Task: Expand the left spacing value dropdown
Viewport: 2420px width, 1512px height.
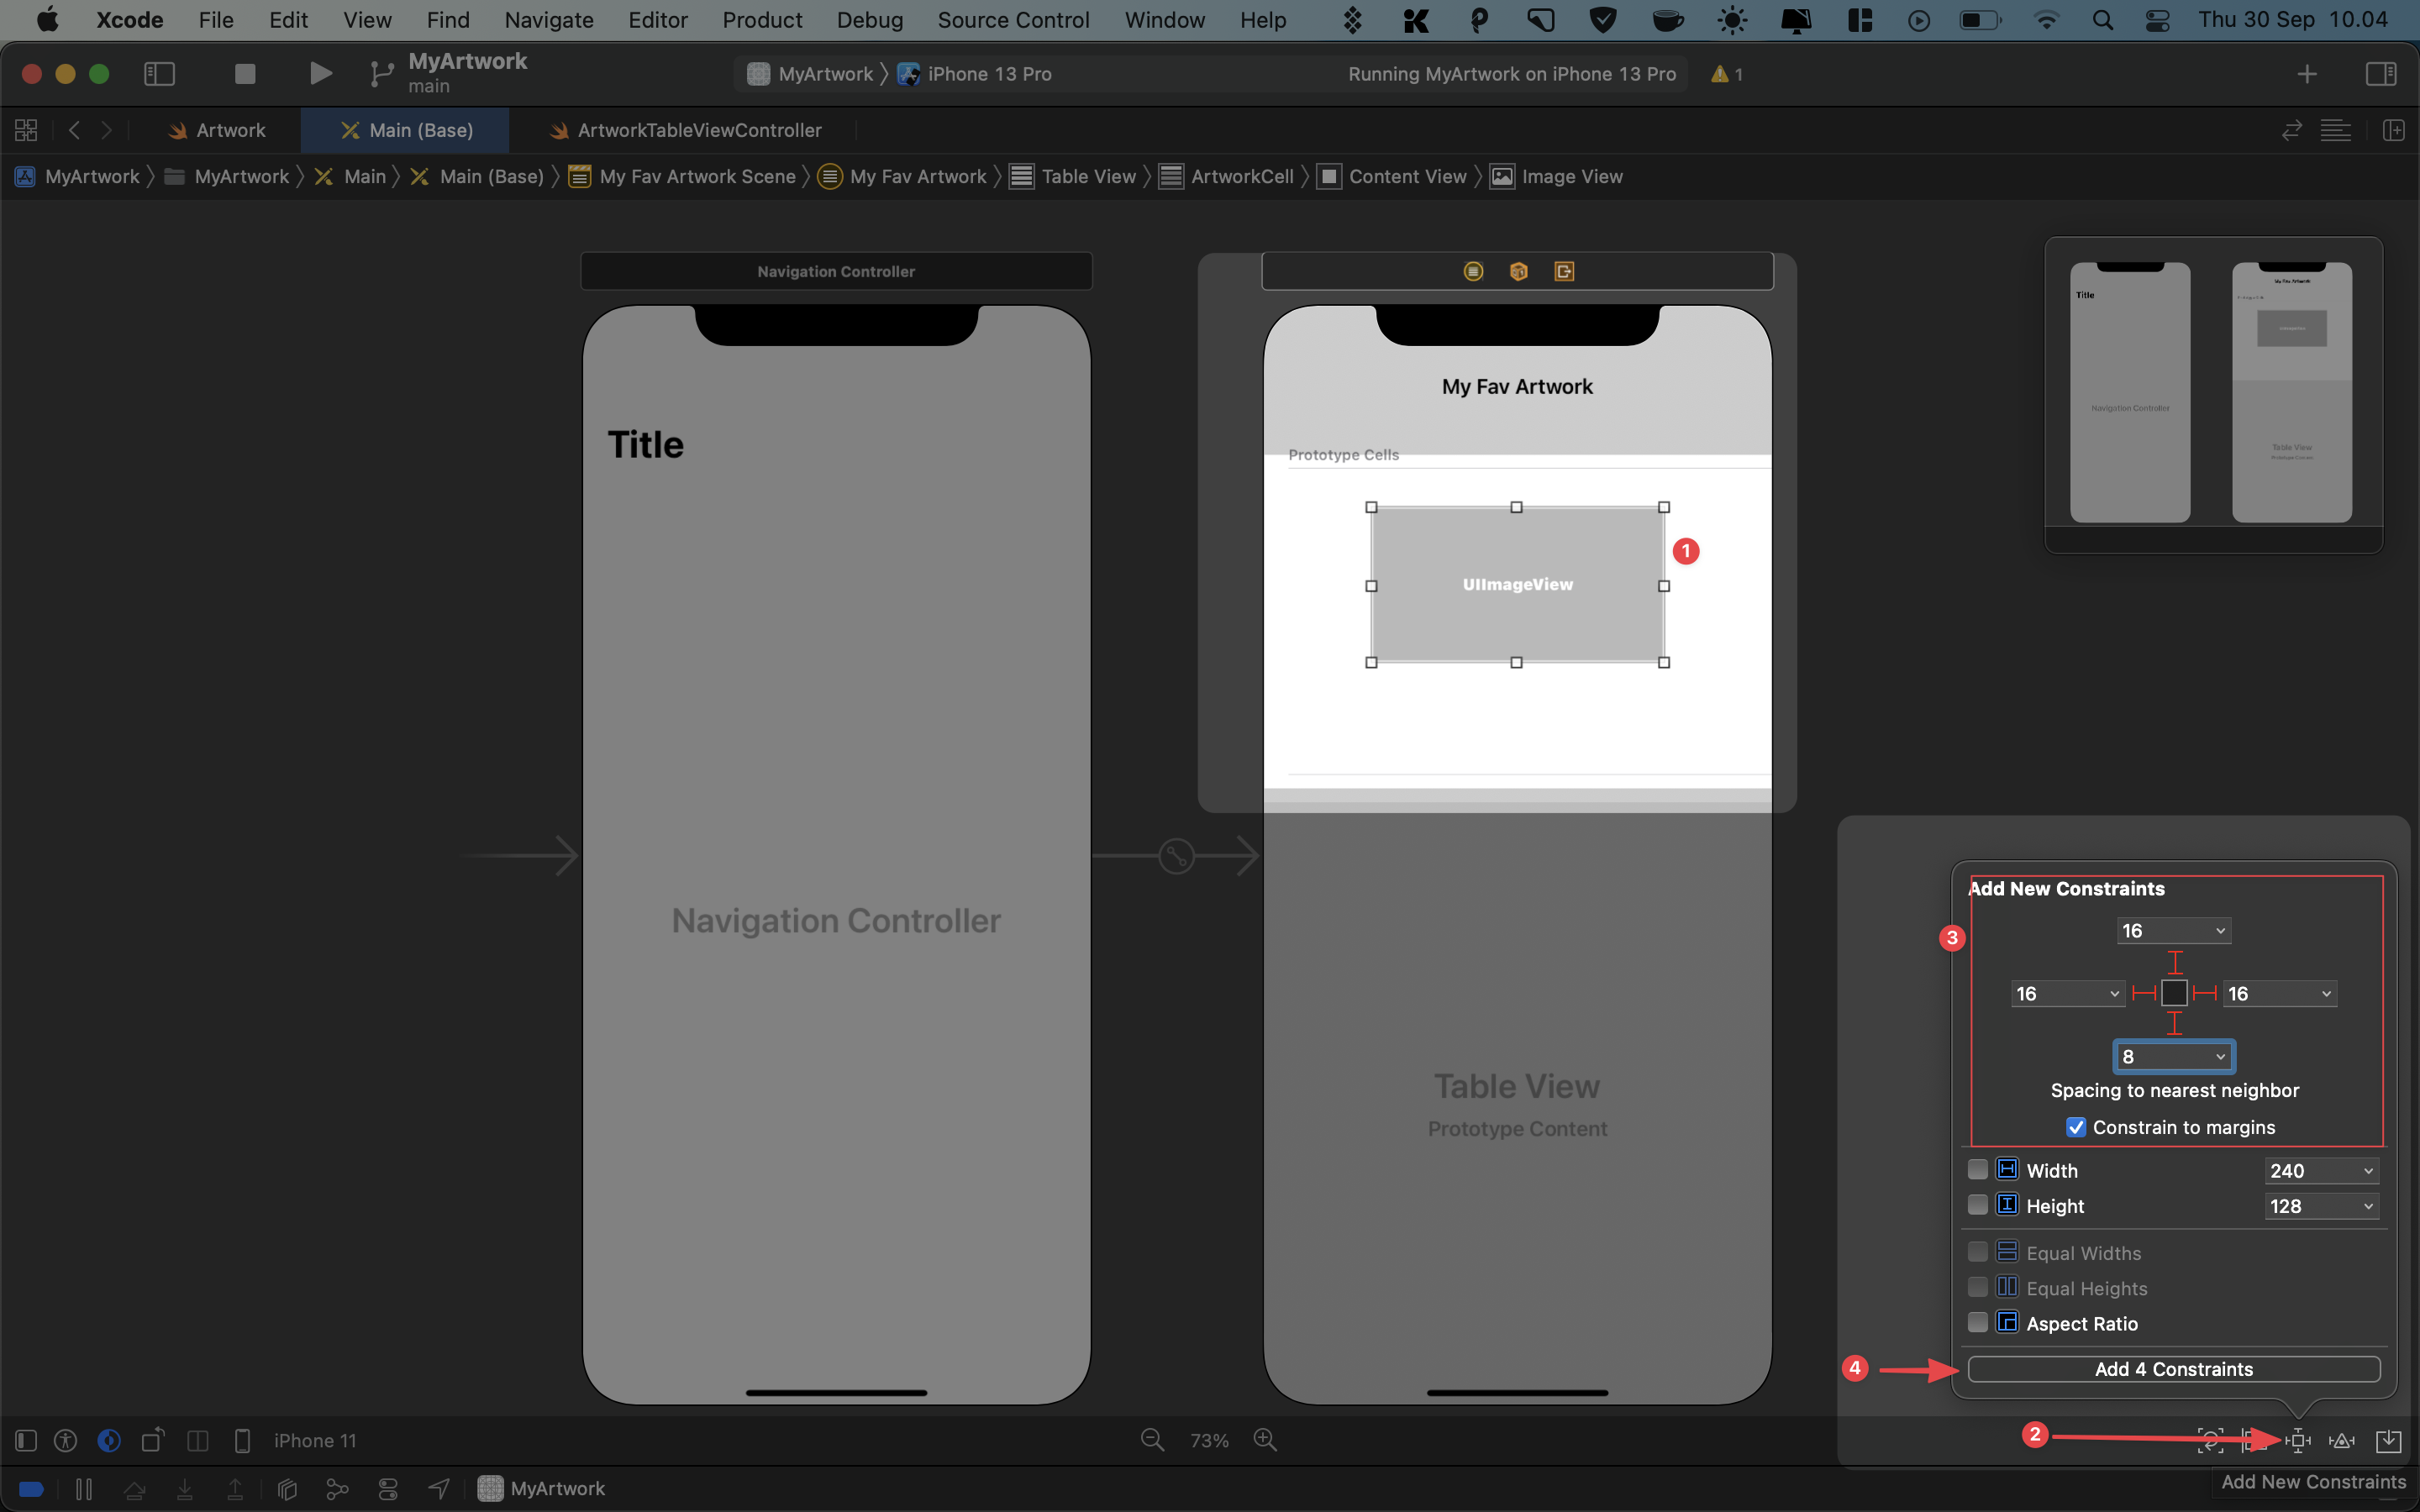Action: pos(2114,993)
